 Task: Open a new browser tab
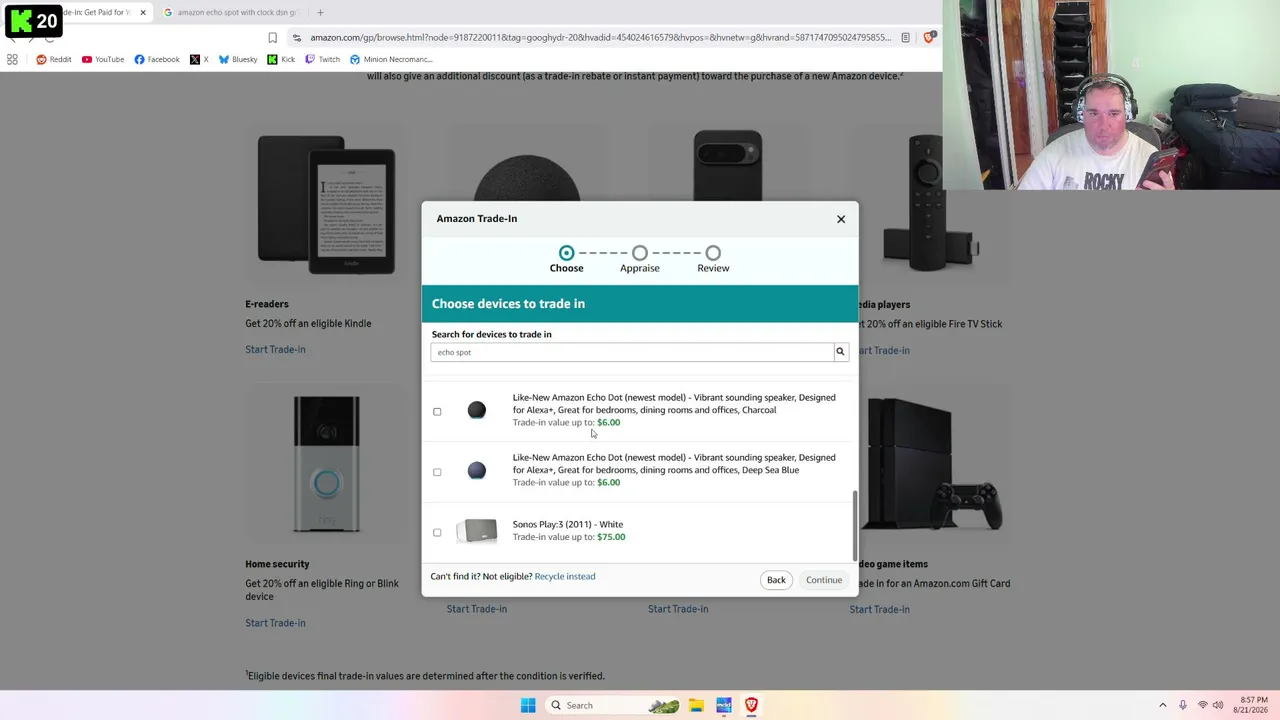(x=320, y=12)
